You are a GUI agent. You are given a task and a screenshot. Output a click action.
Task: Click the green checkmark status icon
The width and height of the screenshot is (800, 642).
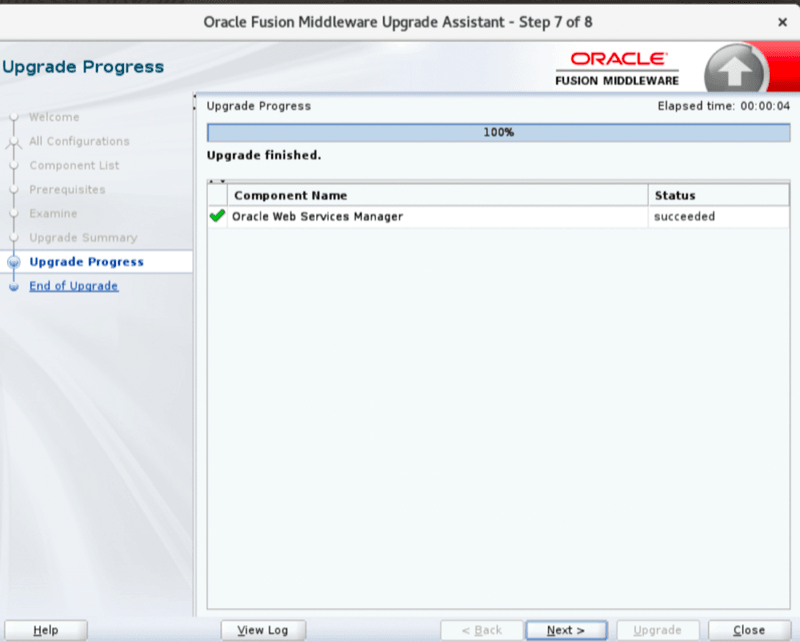[217, 216]
